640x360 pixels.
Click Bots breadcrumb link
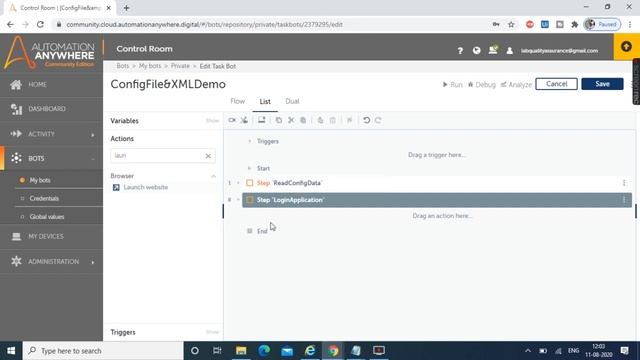point(122,66)
